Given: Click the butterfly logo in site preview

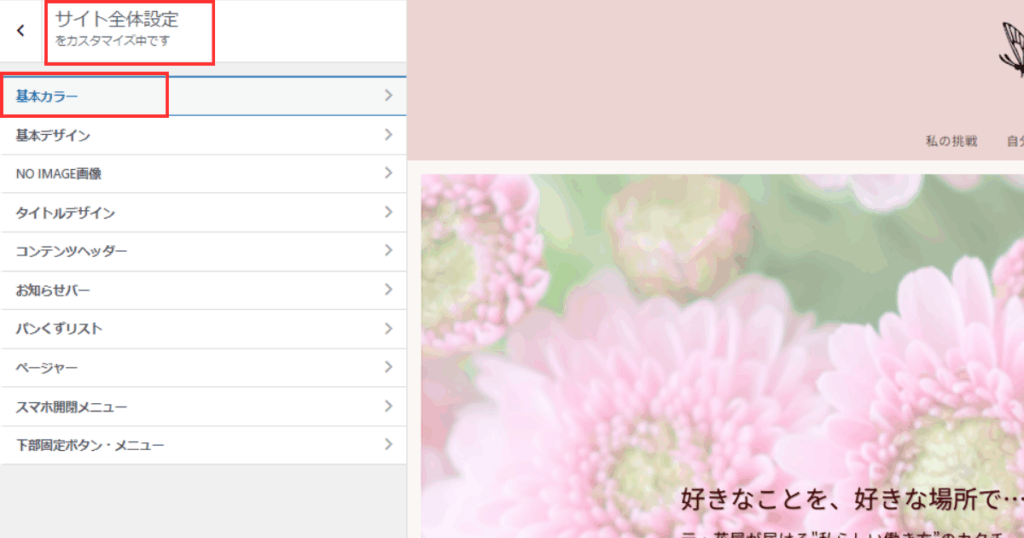Looking at the screenshot, I should (1011, 52).
